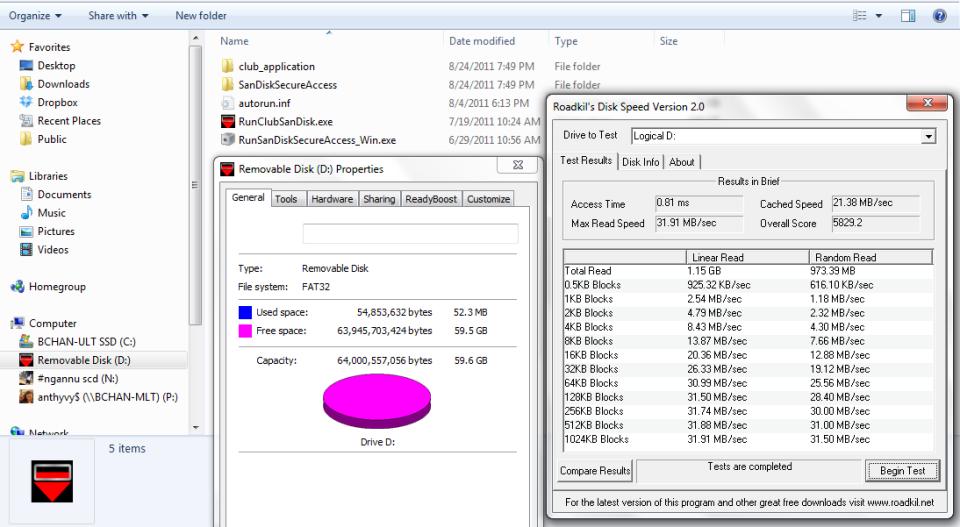This screenshot has height=527, width=960.
Task: Open the Music library icon
Action: point(26,212)
